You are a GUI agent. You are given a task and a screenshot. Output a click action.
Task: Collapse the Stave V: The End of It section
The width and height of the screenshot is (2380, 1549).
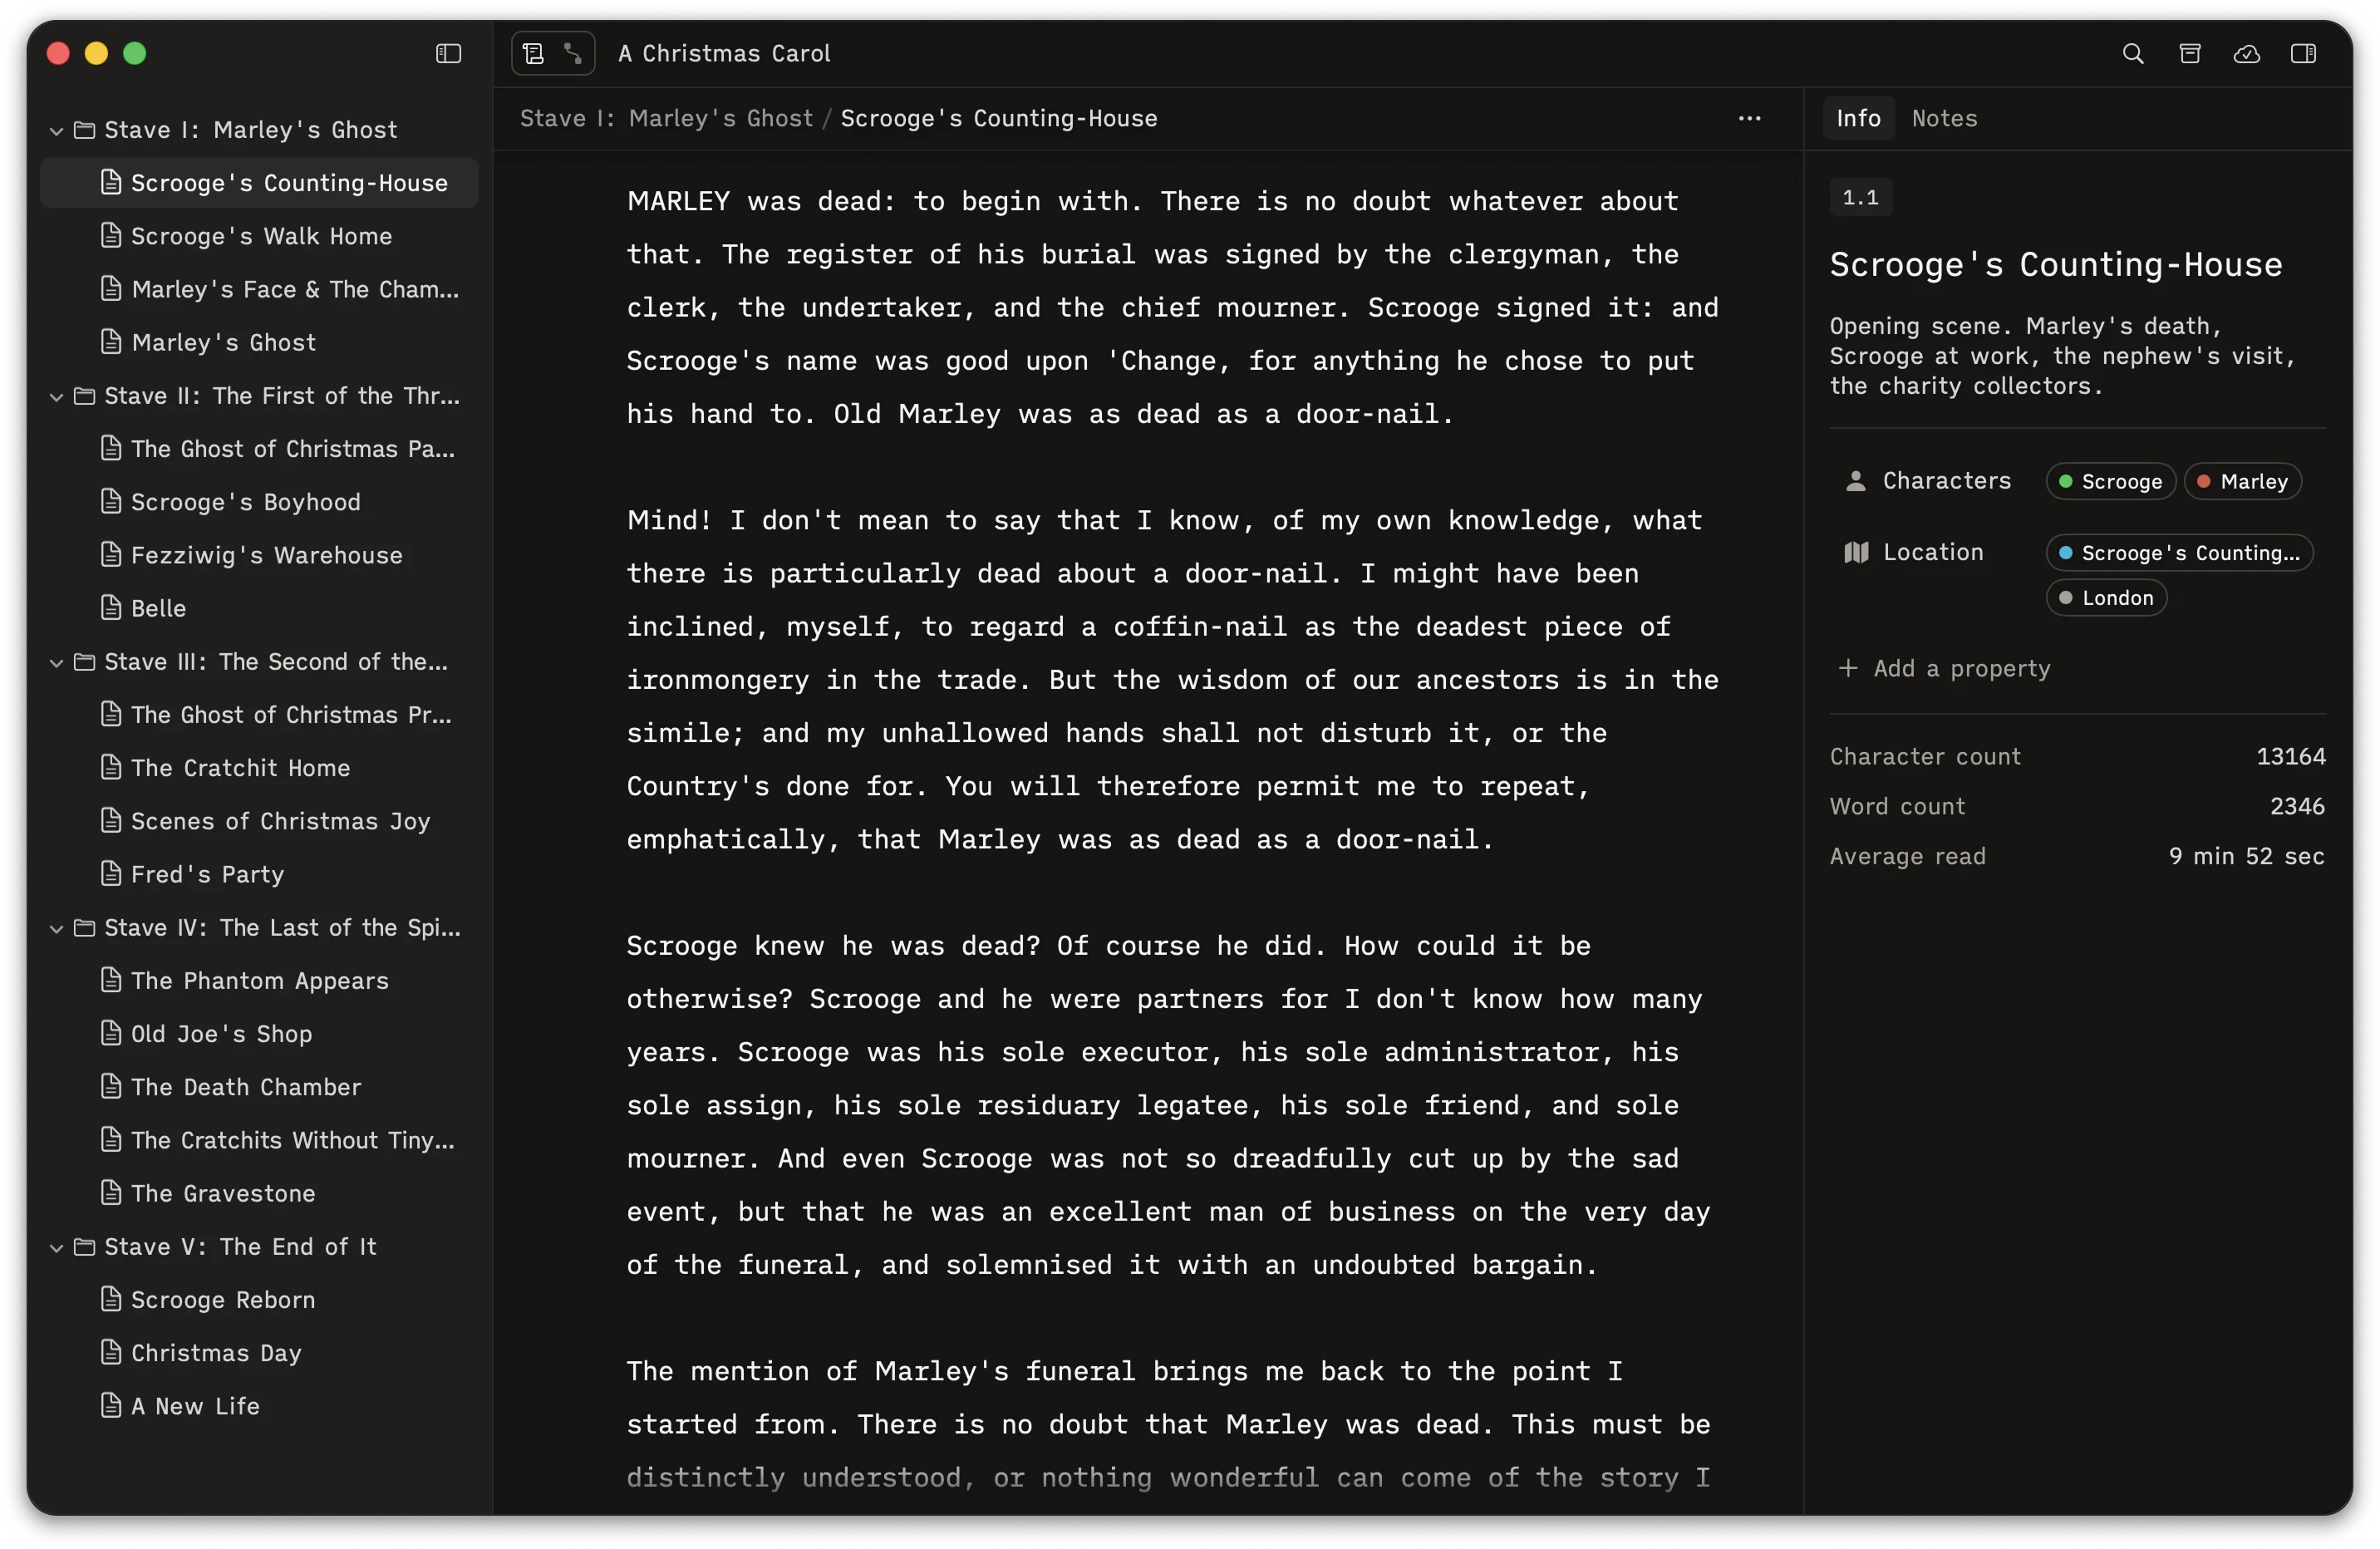click(x=56, y=1246)
